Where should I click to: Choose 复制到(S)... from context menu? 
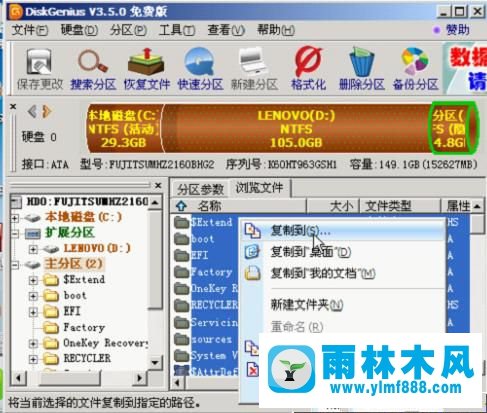342,231
